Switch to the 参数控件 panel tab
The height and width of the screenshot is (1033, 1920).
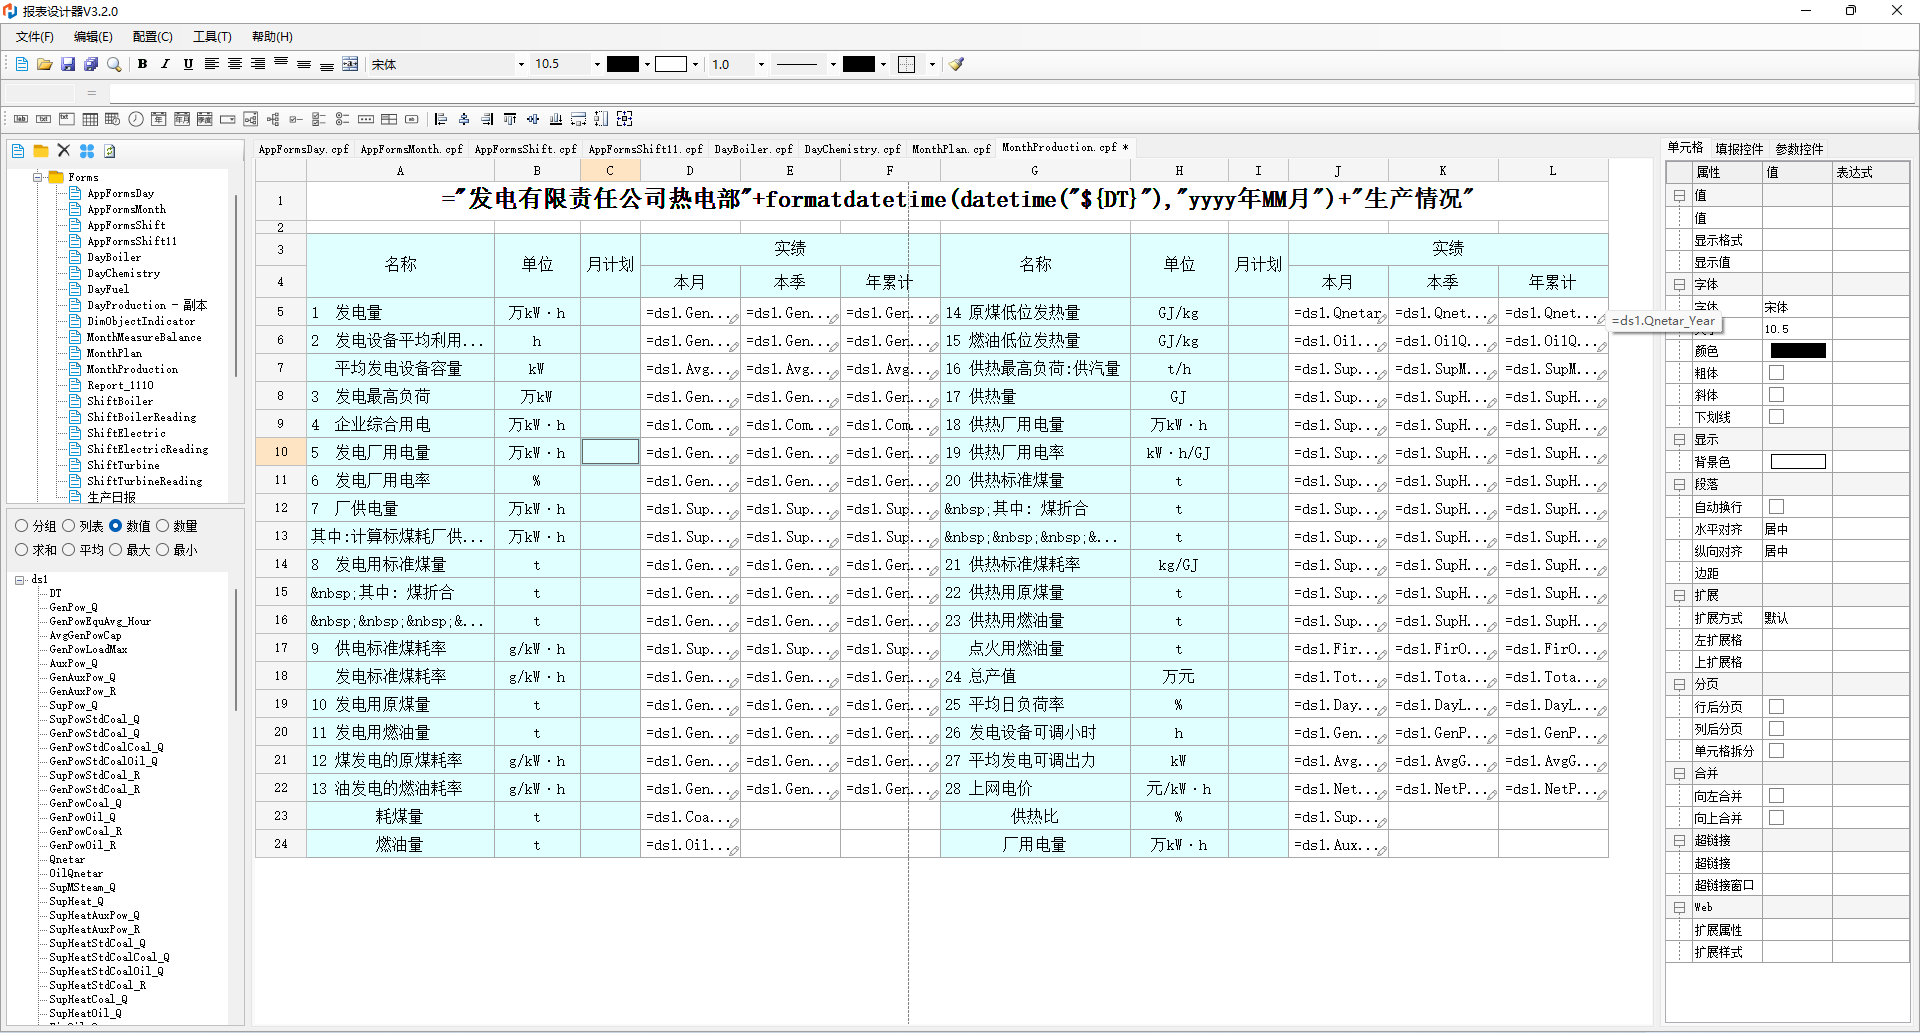point(1799,149)
